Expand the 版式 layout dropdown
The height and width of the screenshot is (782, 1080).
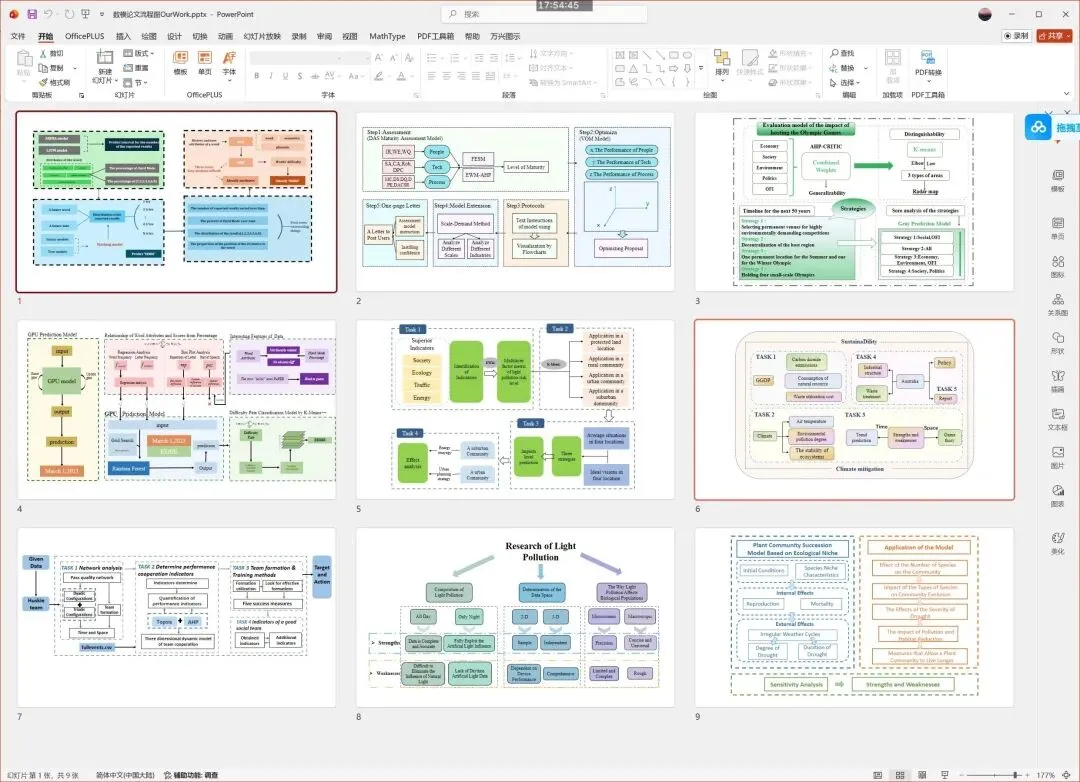tap(139, 53)
